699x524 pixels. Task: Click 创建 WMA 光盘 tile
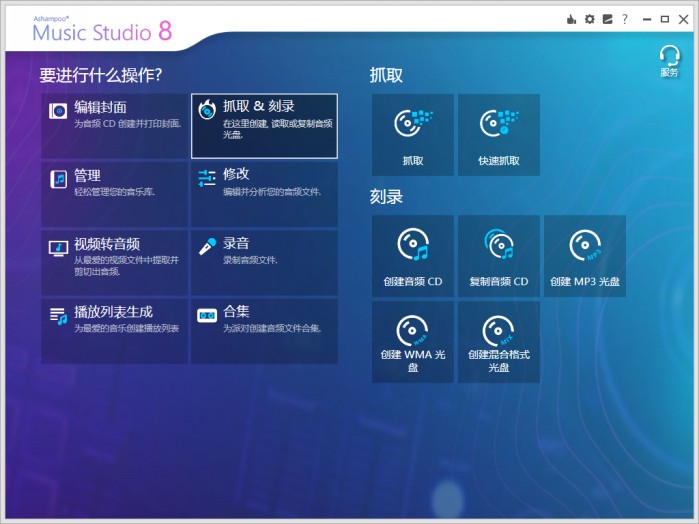click(412, 341)
